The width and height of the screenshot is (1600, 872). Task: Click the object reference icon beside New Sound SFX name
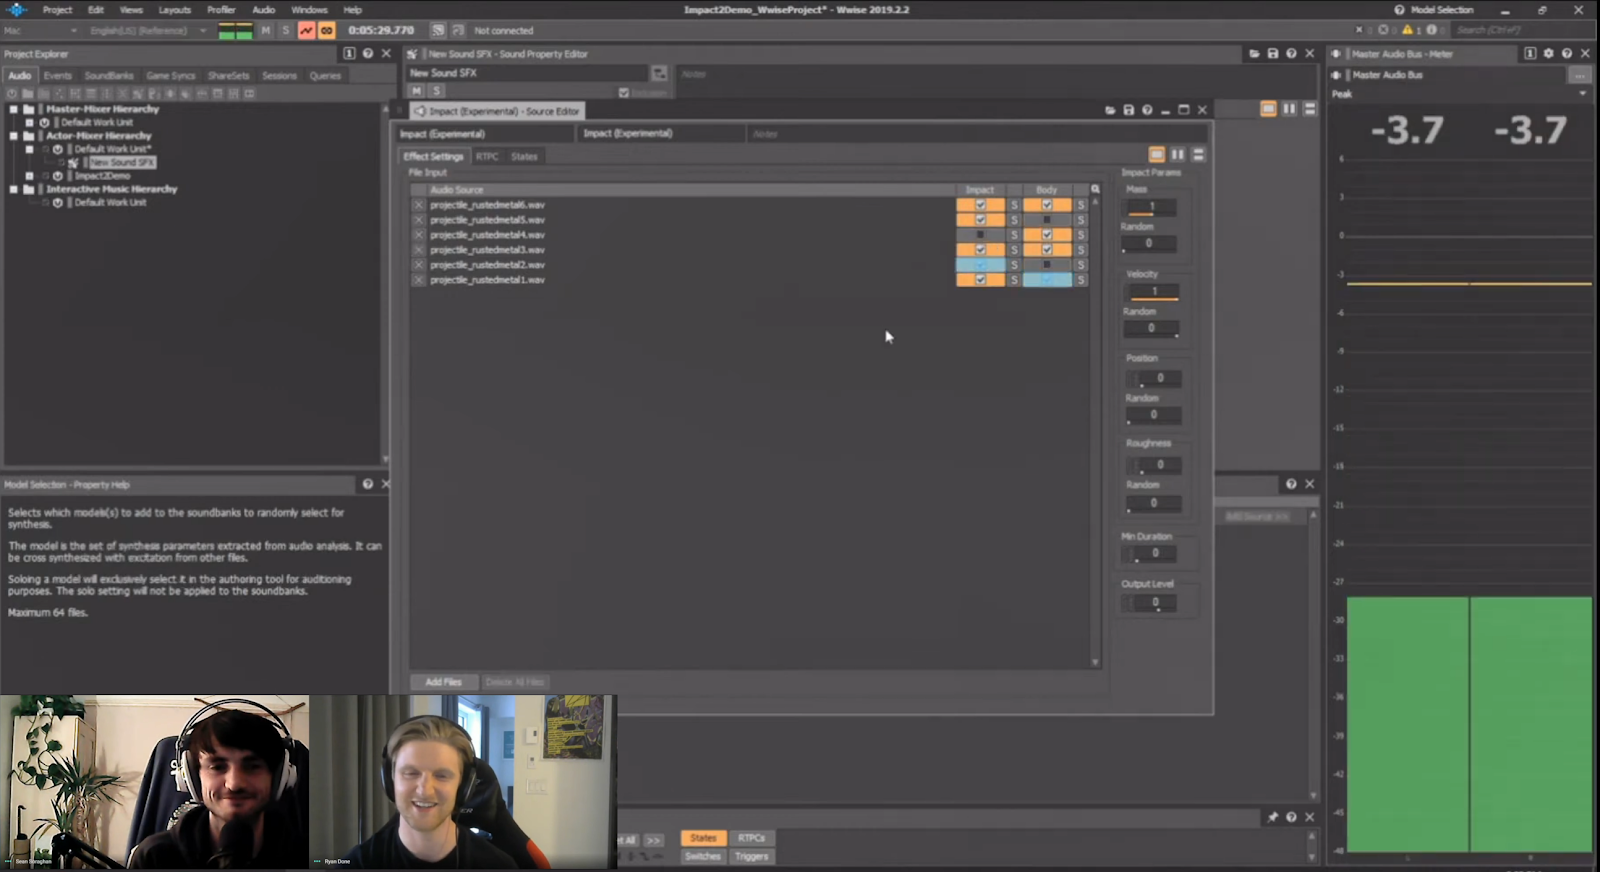point(659,73)
